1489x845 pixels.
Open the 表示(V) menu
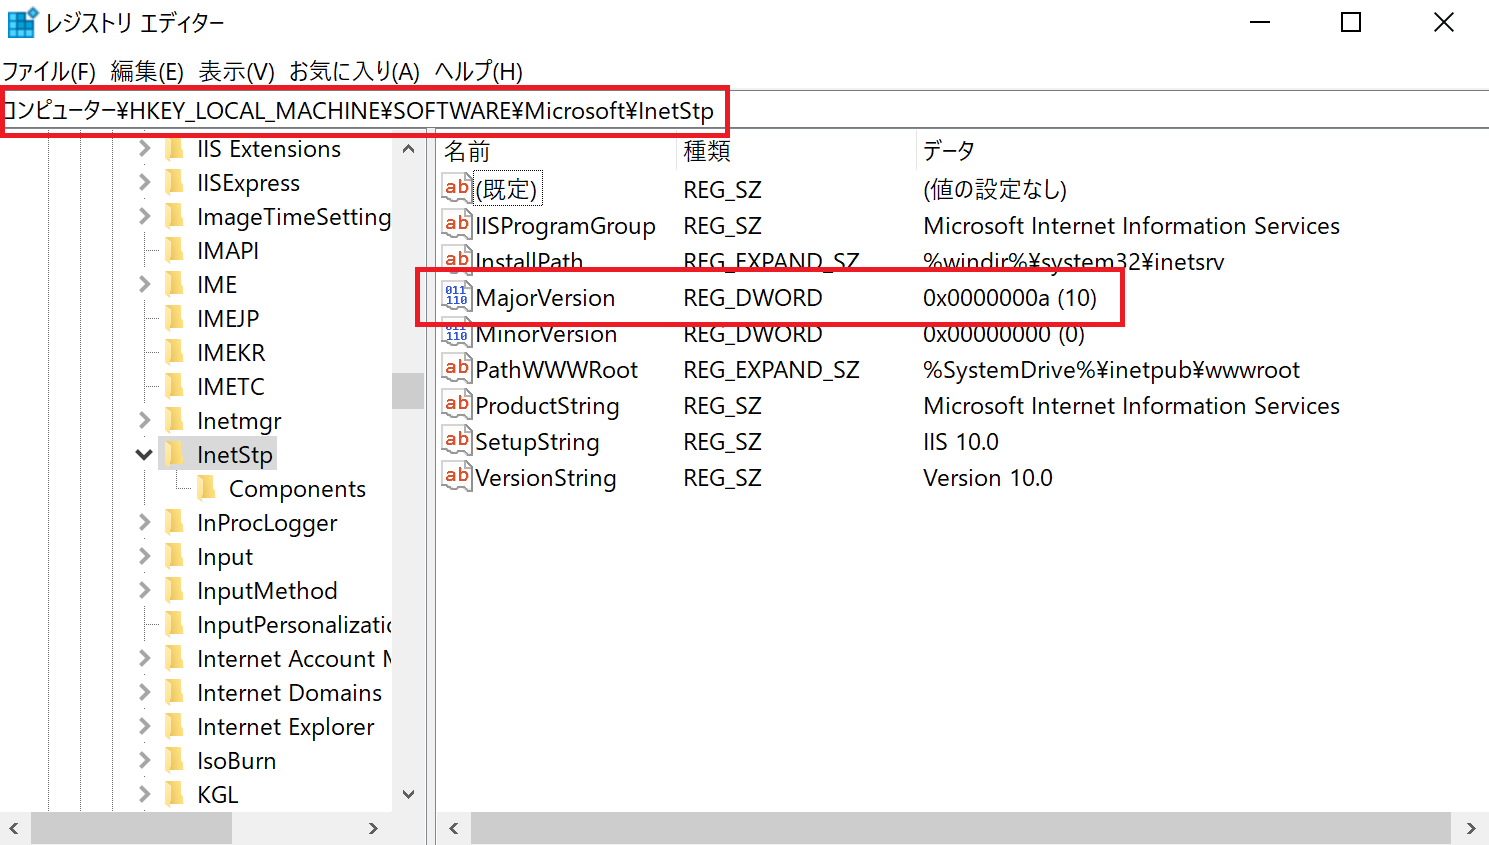(236, 71)
